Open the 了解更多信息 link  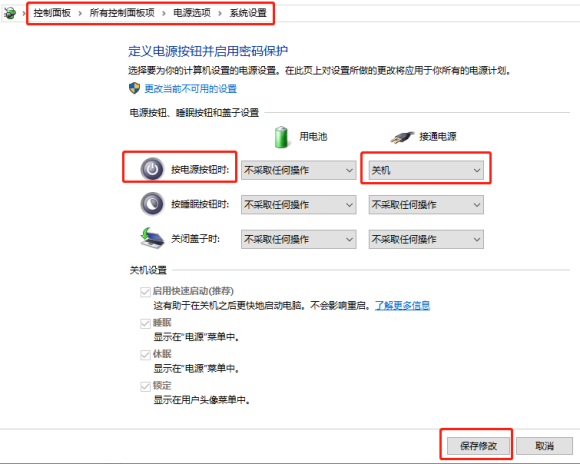(x=402, y=306)
